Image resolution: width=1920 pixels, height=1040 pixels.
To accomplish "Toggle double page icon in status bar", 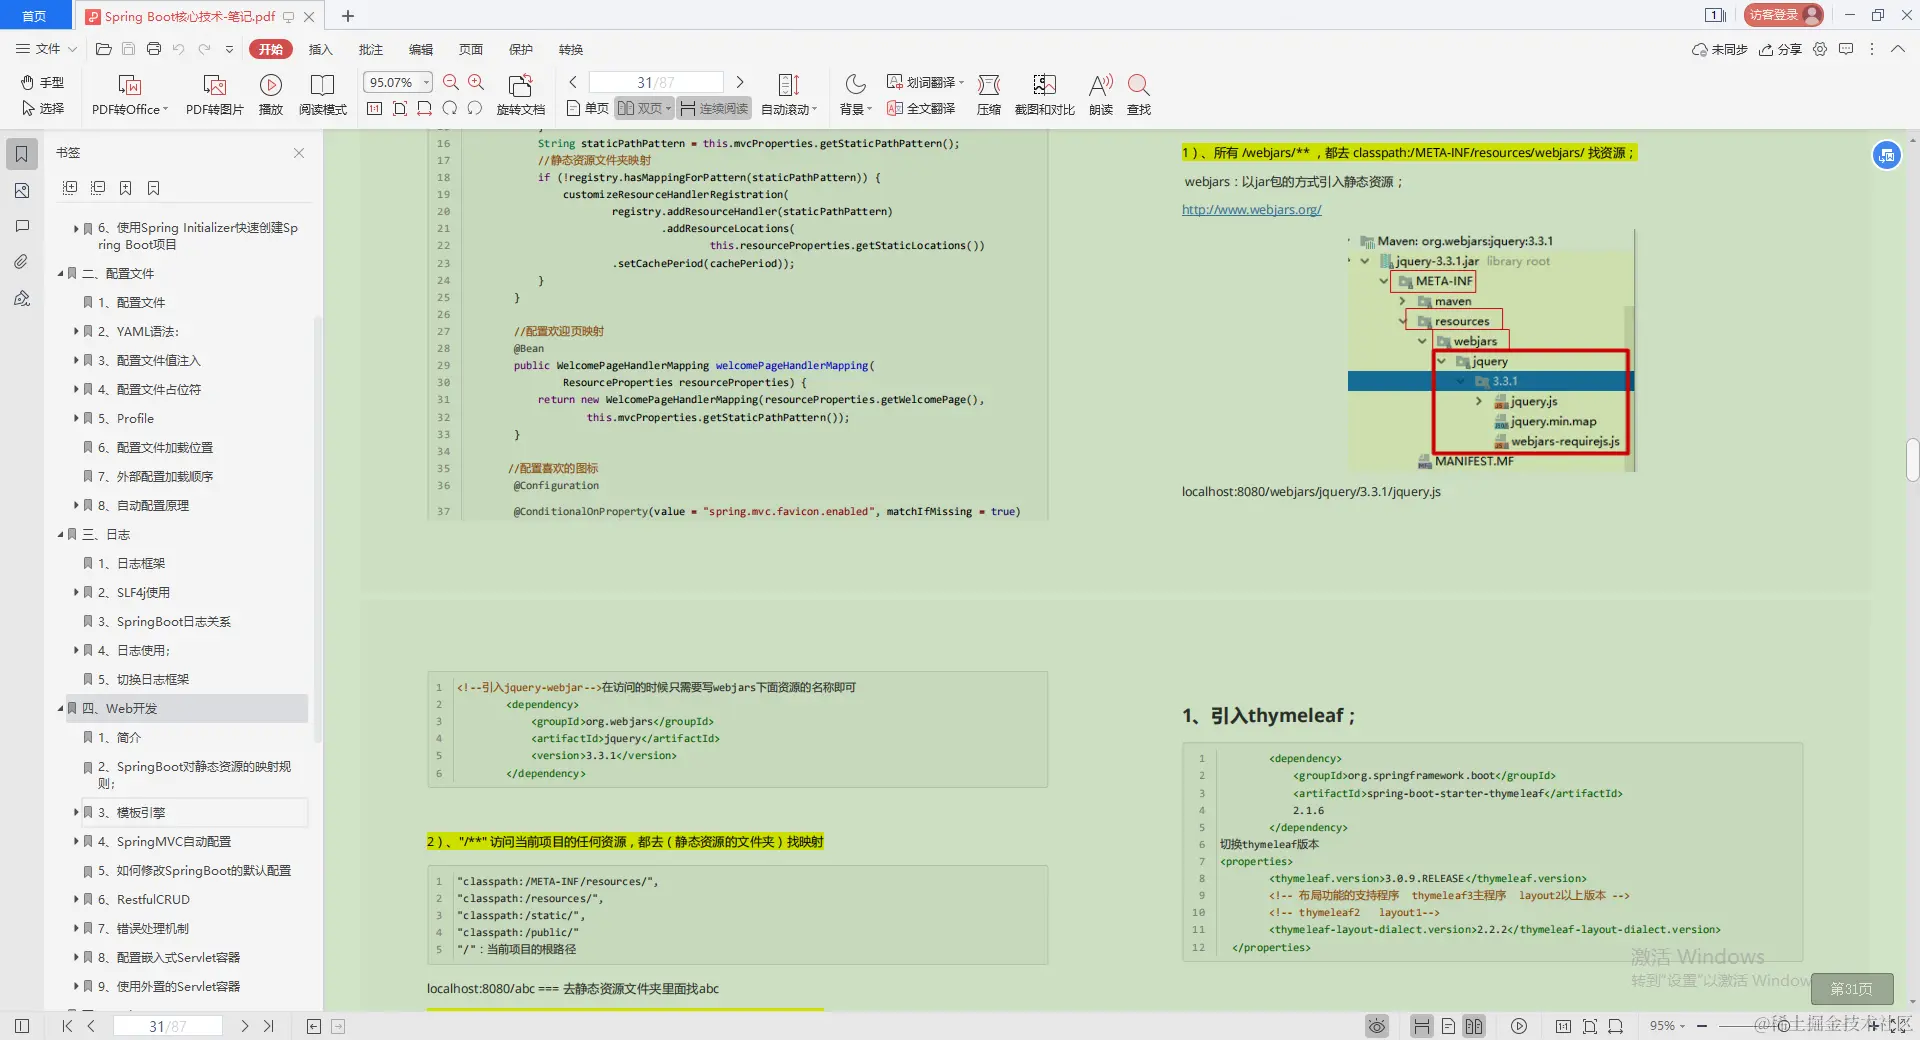I will 1474,1026.
